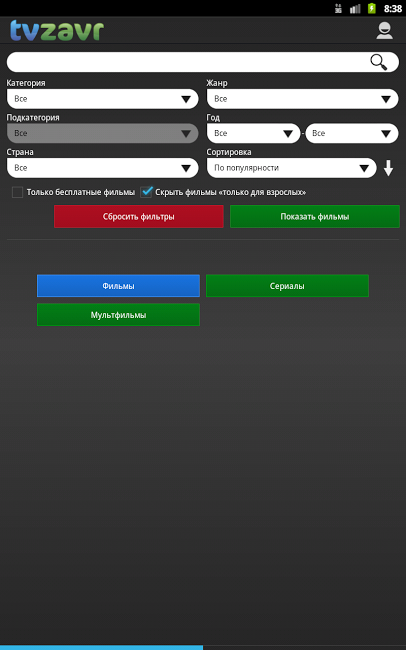Open the user profile icon
This screenshot has height=650, width=406.
point(384,31)
